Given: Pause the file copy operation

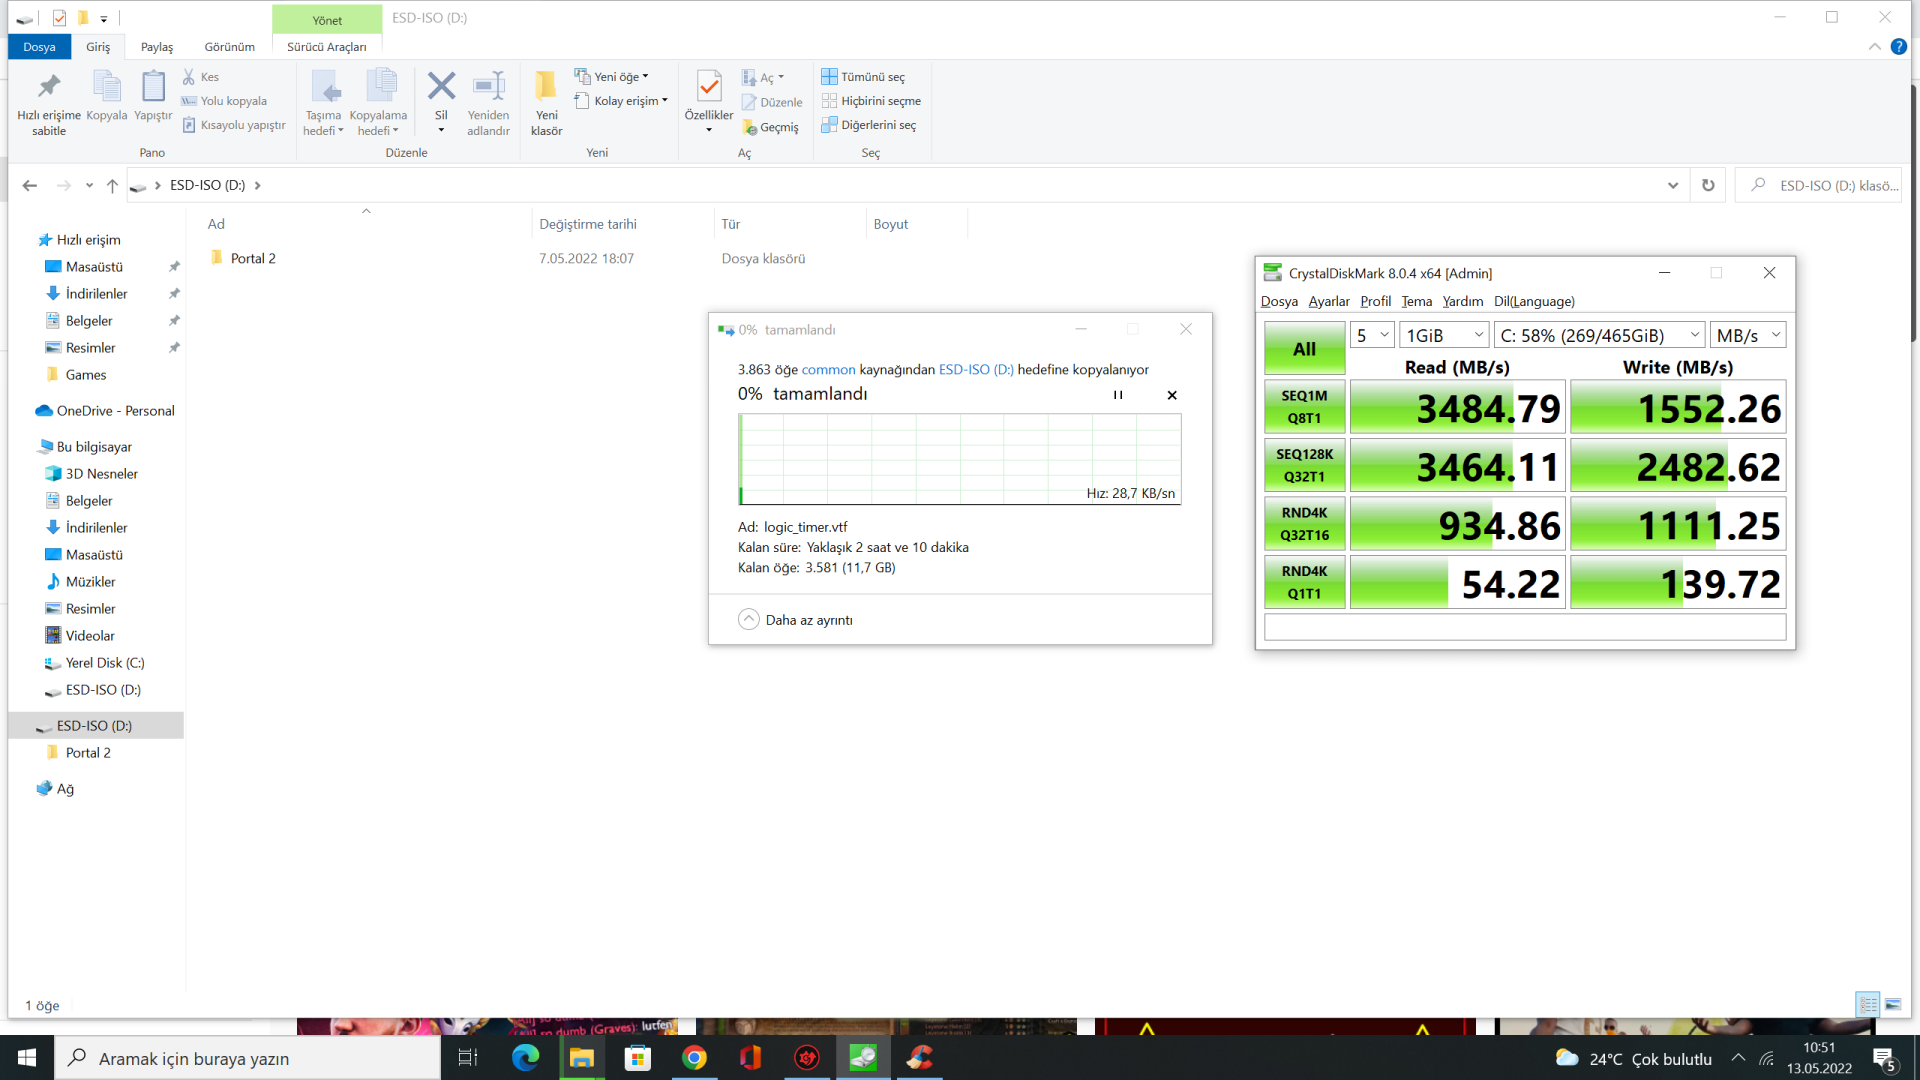Looking at the screenshot, I should pos(1118,395).
